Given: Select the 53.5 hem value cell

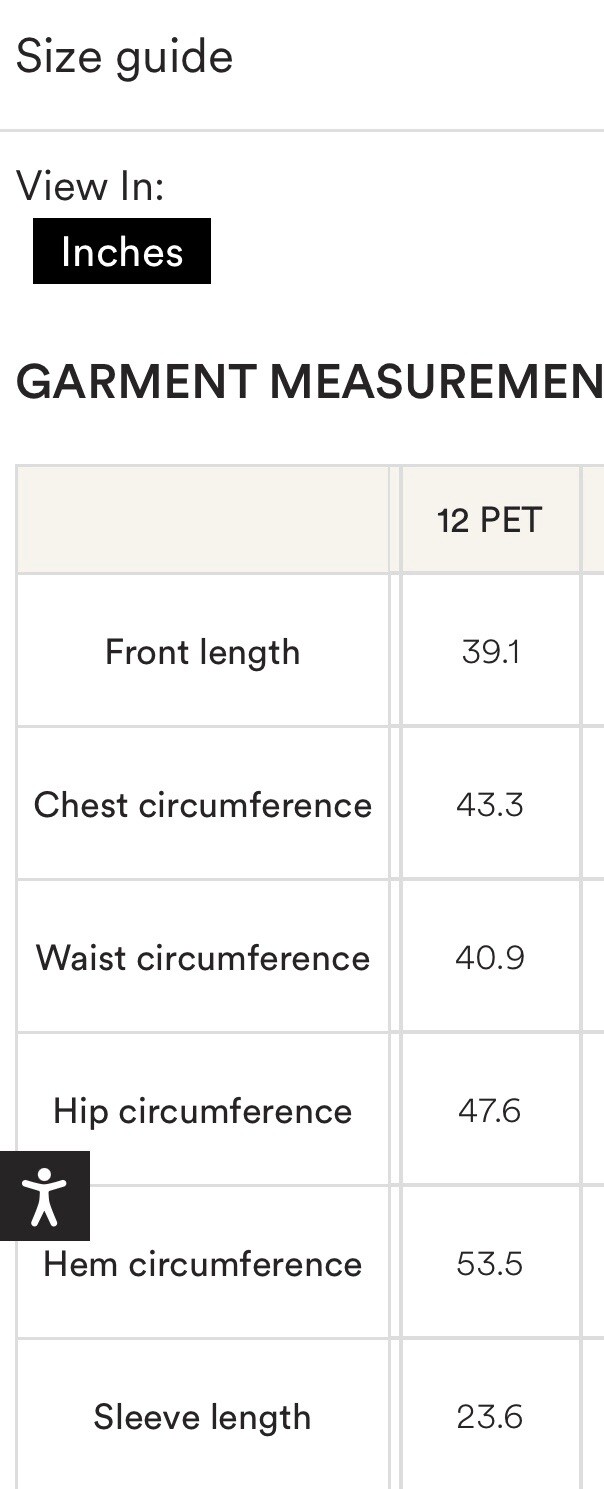Looking at the screenshot, I should 490,1264.
